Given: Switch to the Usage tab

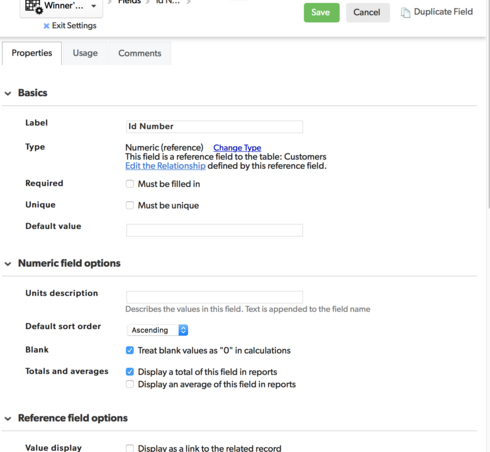Looking at the screenshot, I should [85, 53].
